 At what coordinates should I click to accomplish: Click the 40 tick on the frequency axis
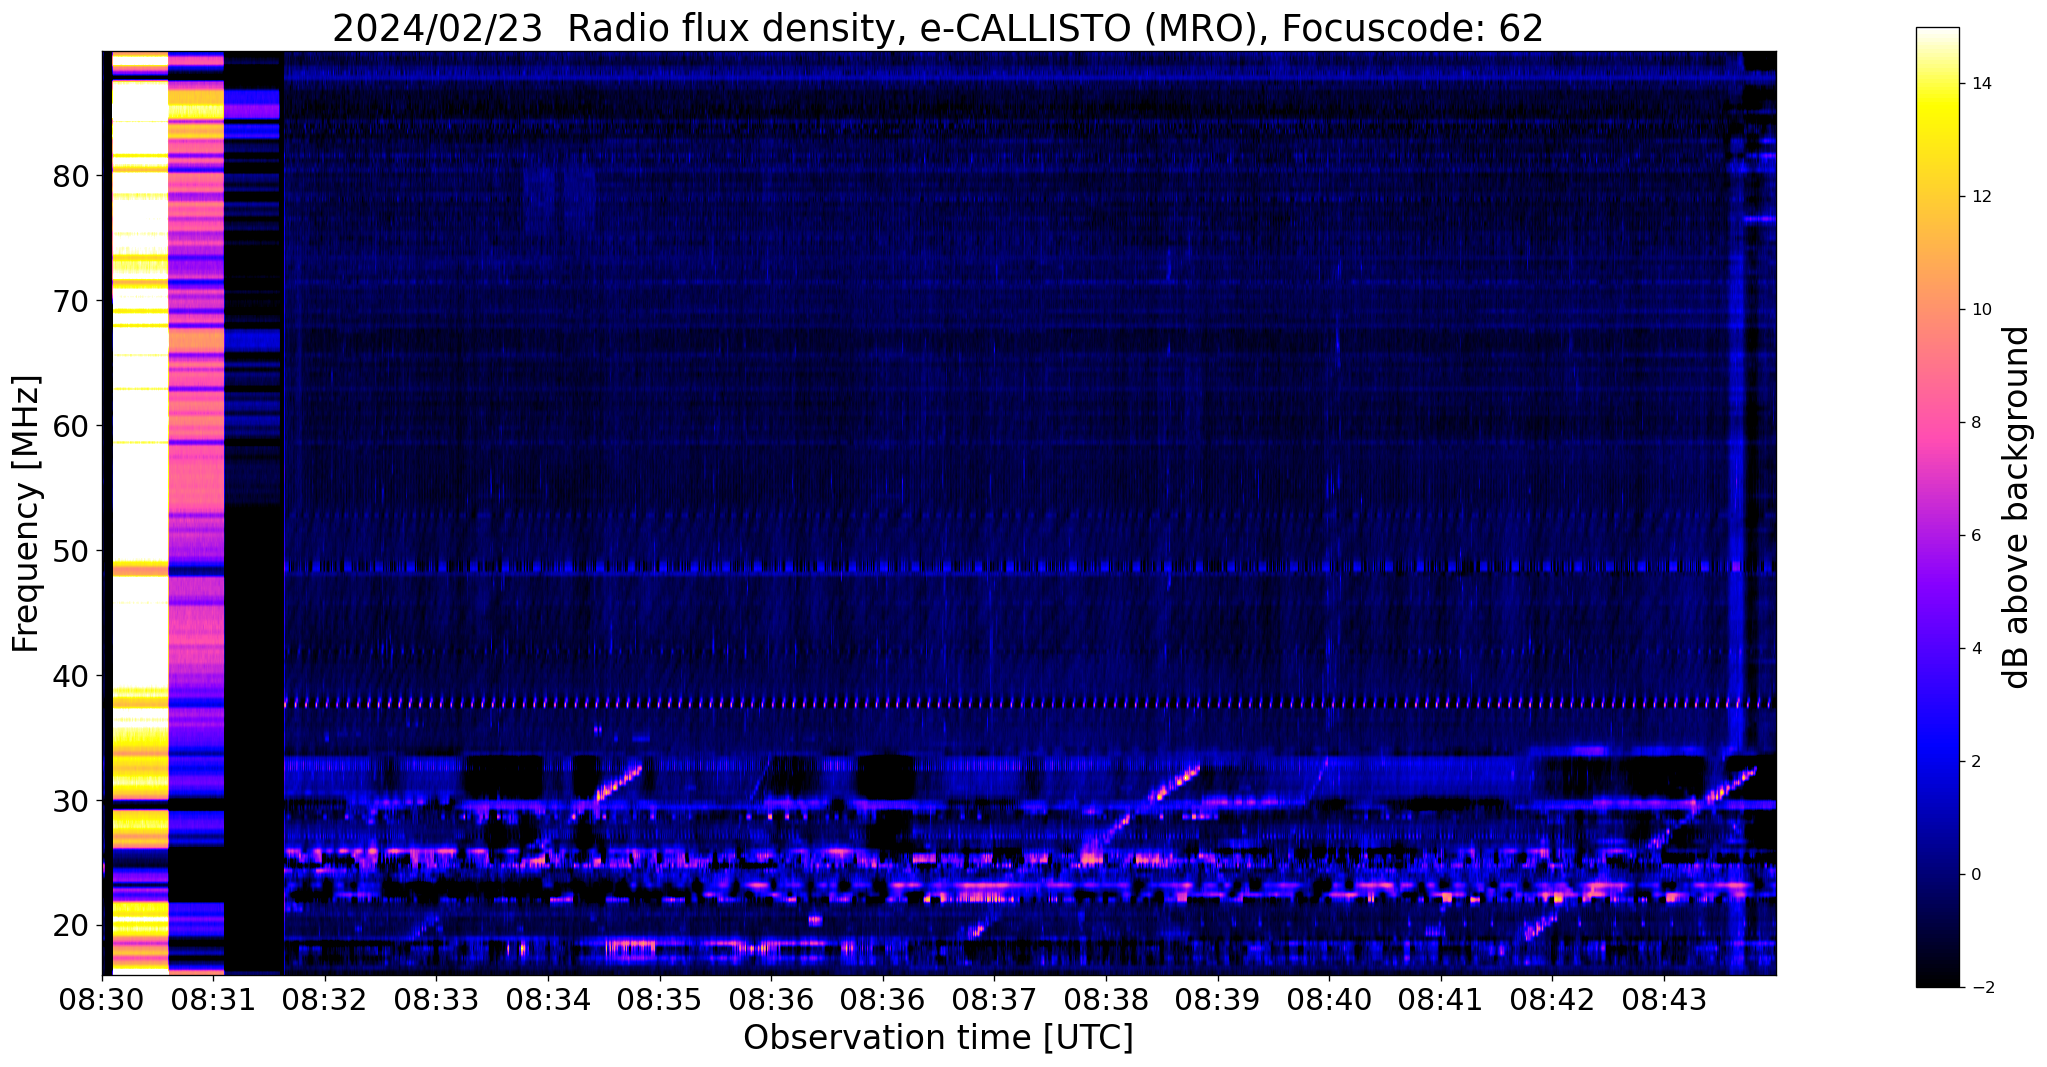click(x=71, y=676)
